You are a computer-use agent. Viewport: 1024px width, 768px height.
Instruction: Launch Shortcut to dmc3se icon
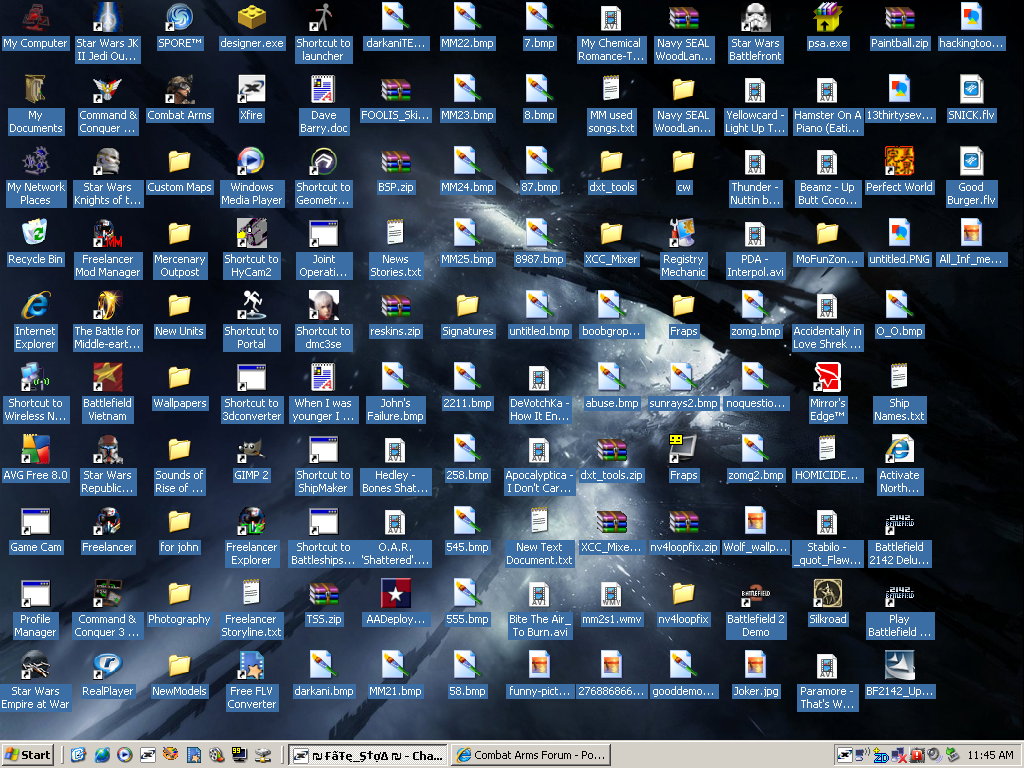(x=323, y=321)
